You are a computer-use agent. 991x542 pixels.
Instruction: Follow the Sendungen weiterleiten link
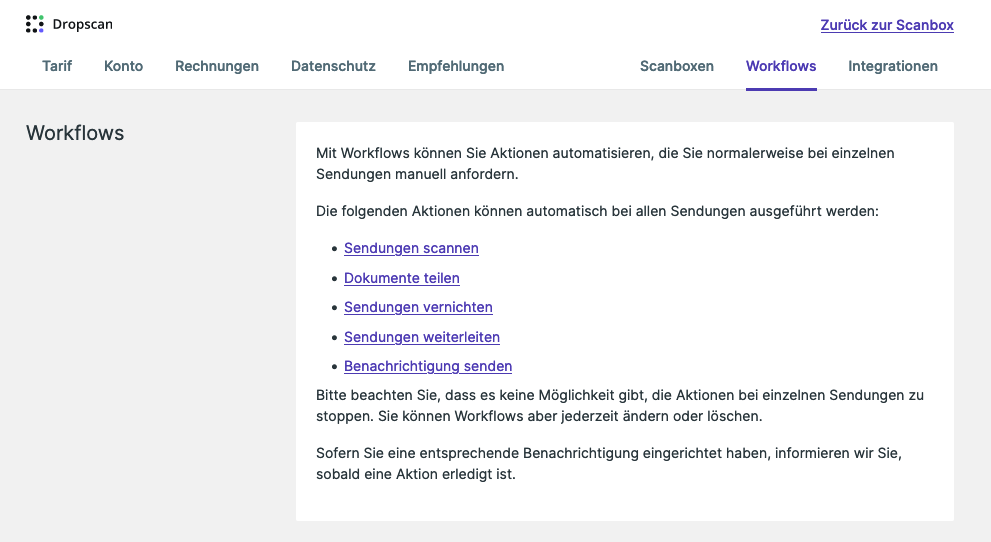pyautogui.click(x=422, y=337)
